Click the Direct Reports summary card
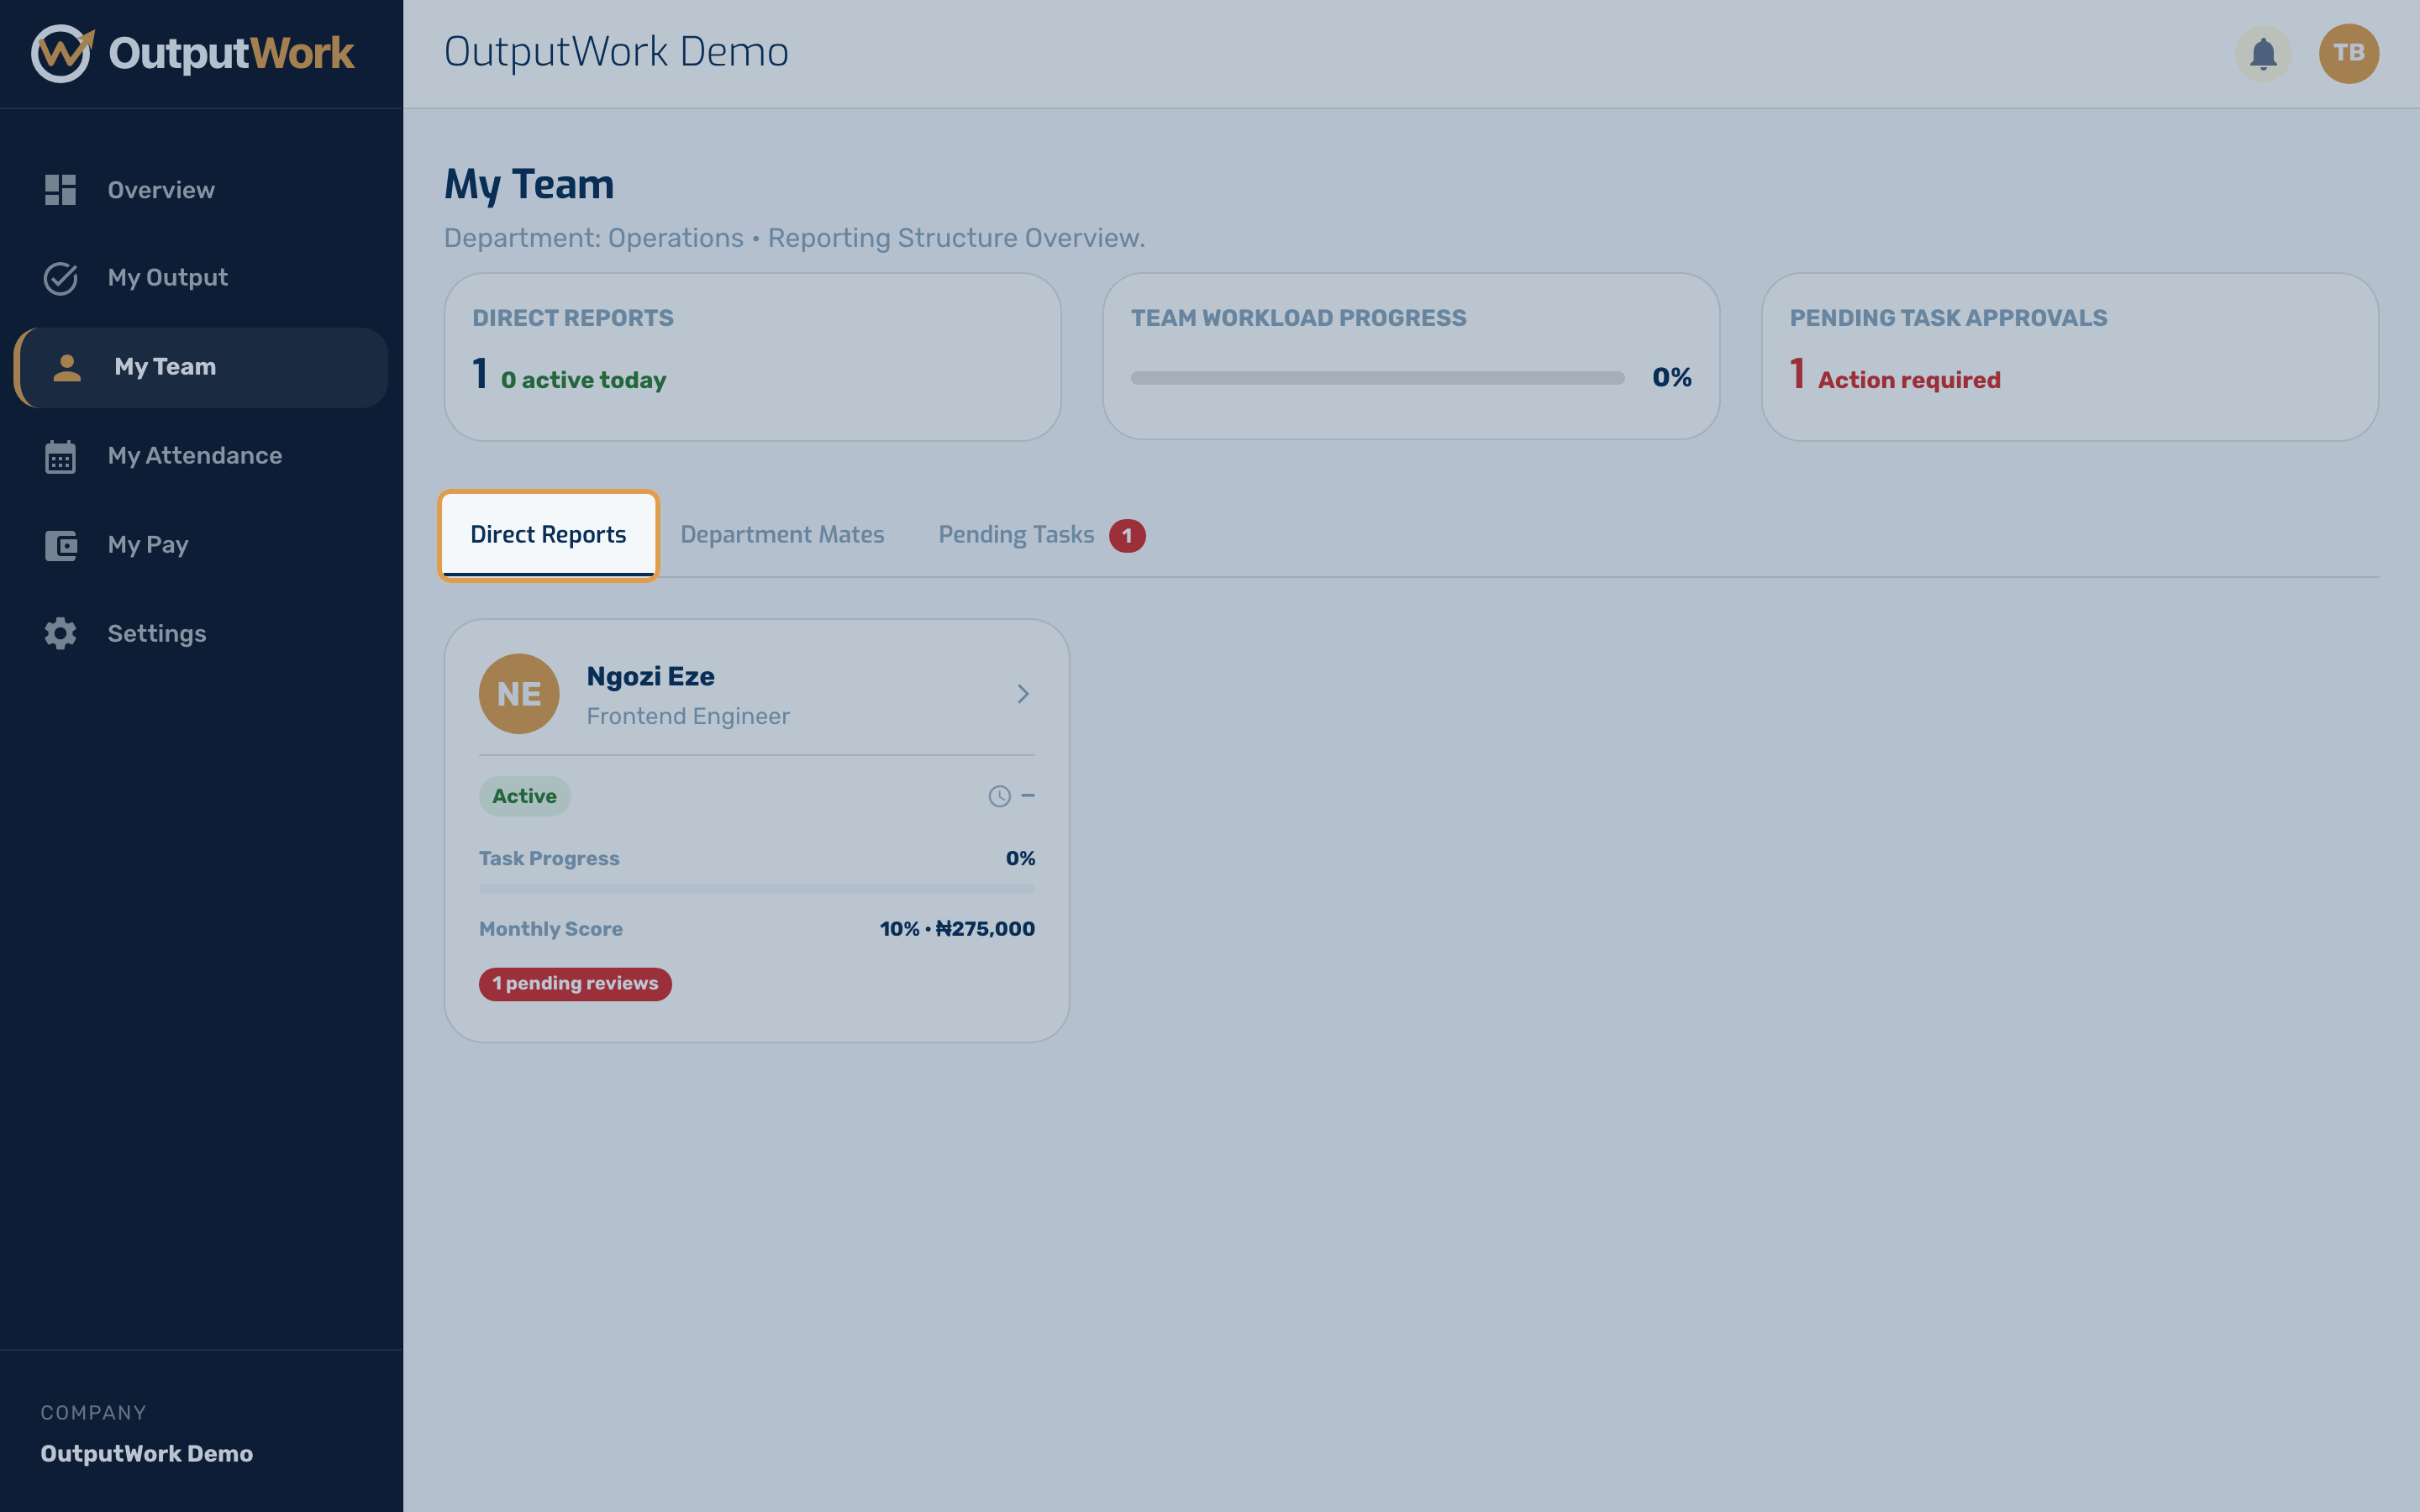The width and height of the screenshot is (2420, 1512). pos(752,357)
